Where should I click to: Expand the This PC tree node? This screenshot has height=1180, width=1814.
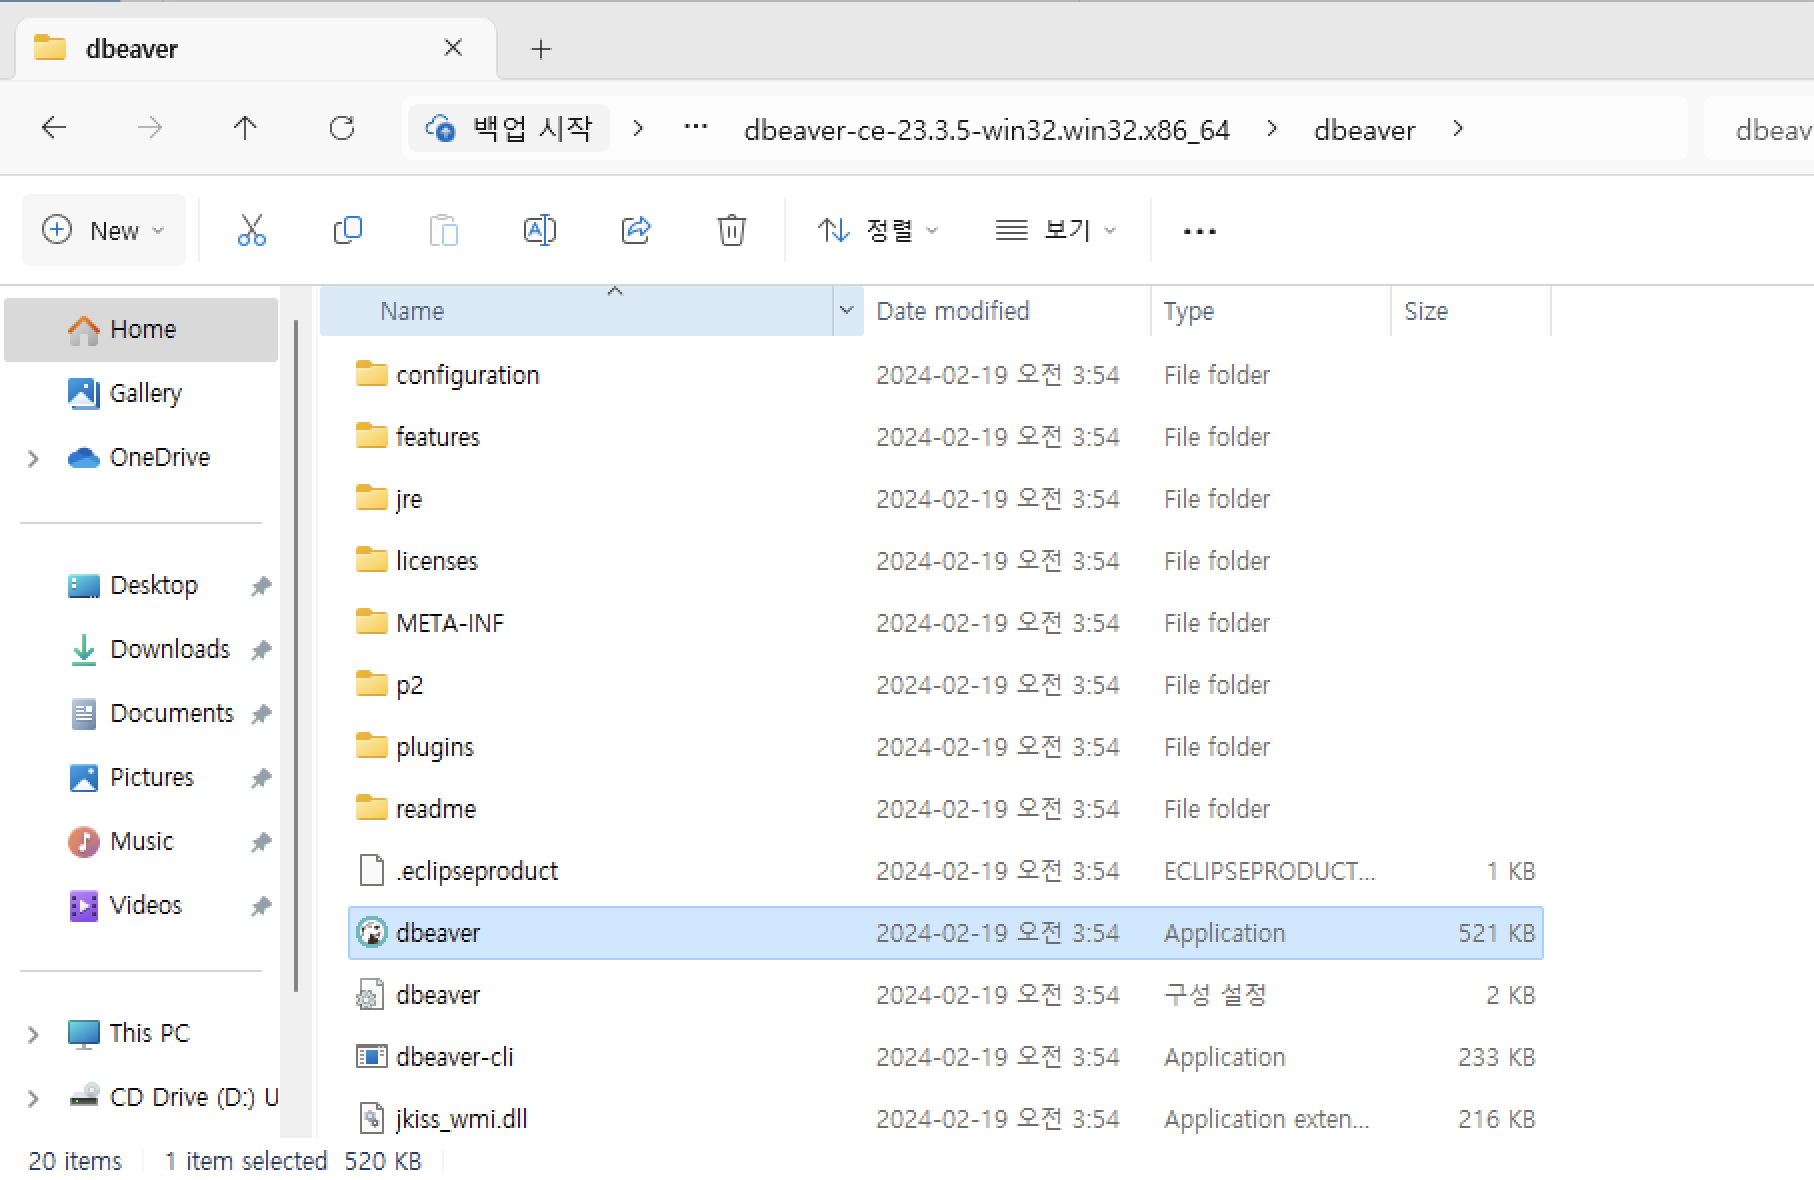click(33, 1034)
